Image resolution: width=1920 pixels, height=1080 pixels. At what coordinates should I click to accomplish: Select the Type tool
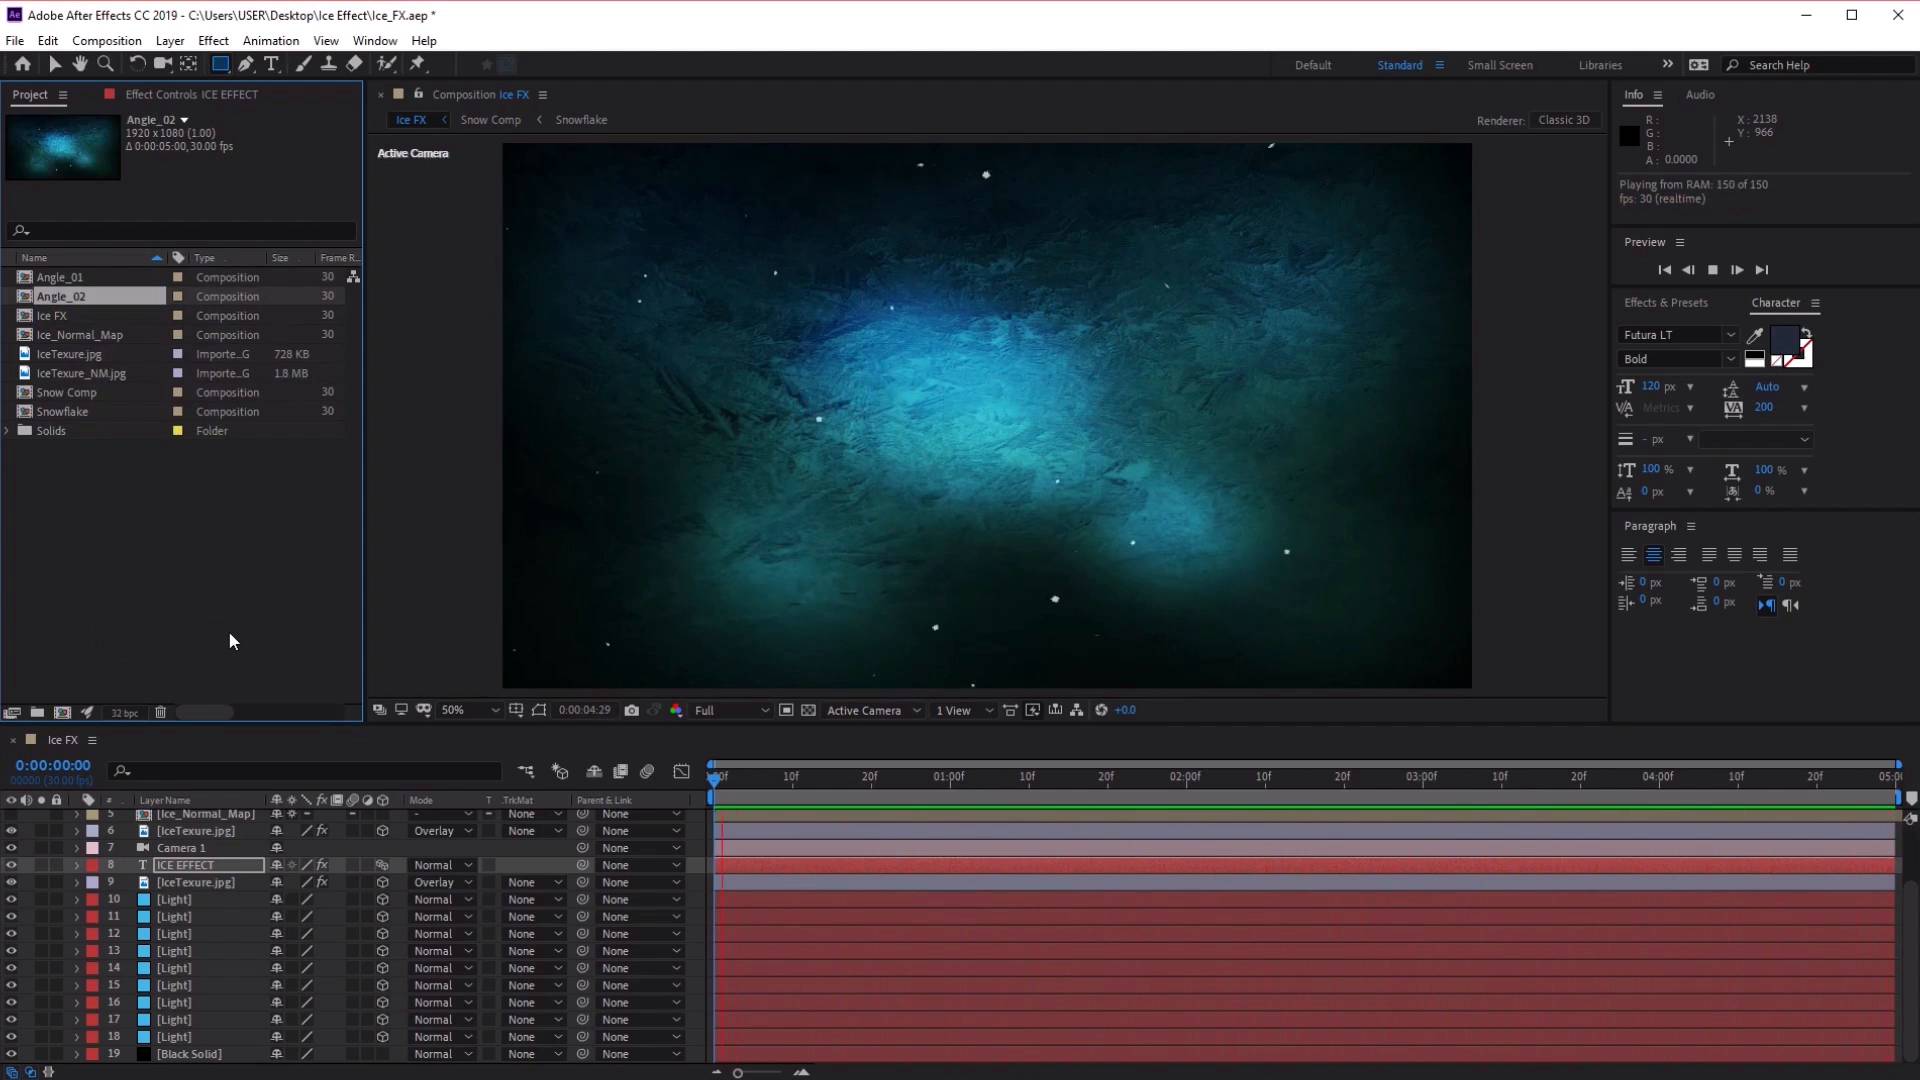coord(272,63)
